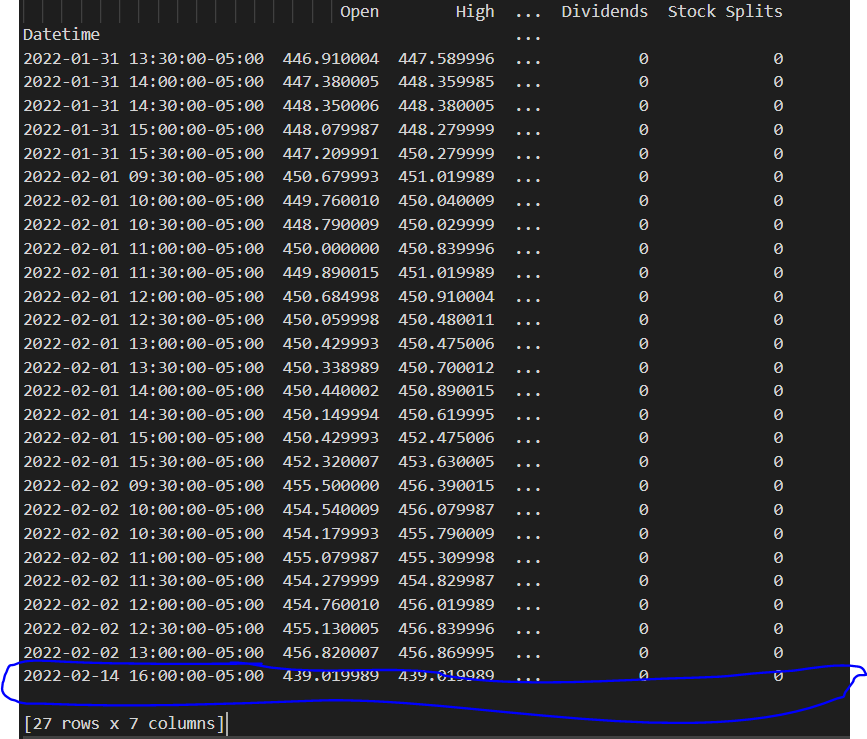
Task: Select timestamp 2022-02-01 11:30:00-05:00
Action: (x=144, y=273)
